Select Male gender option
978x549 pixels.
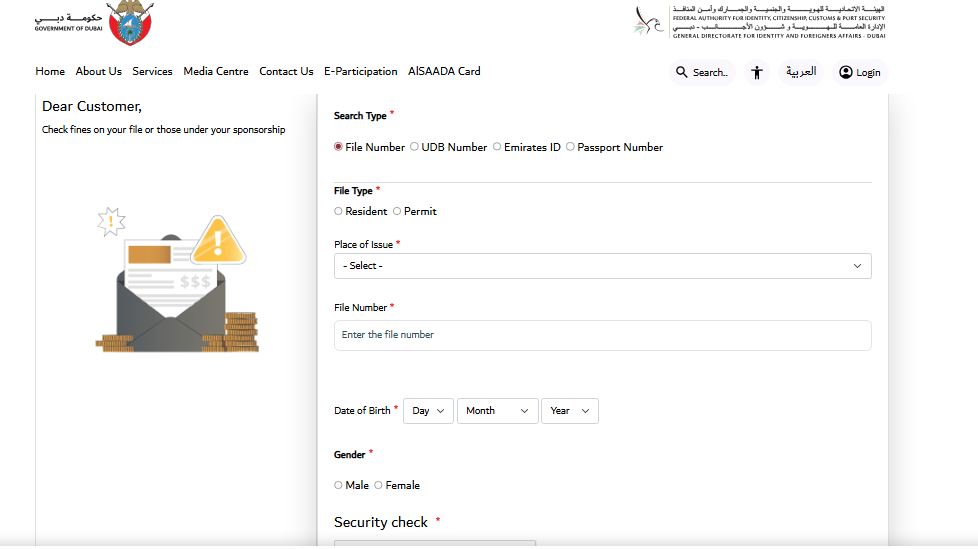[x=338, y=485]
